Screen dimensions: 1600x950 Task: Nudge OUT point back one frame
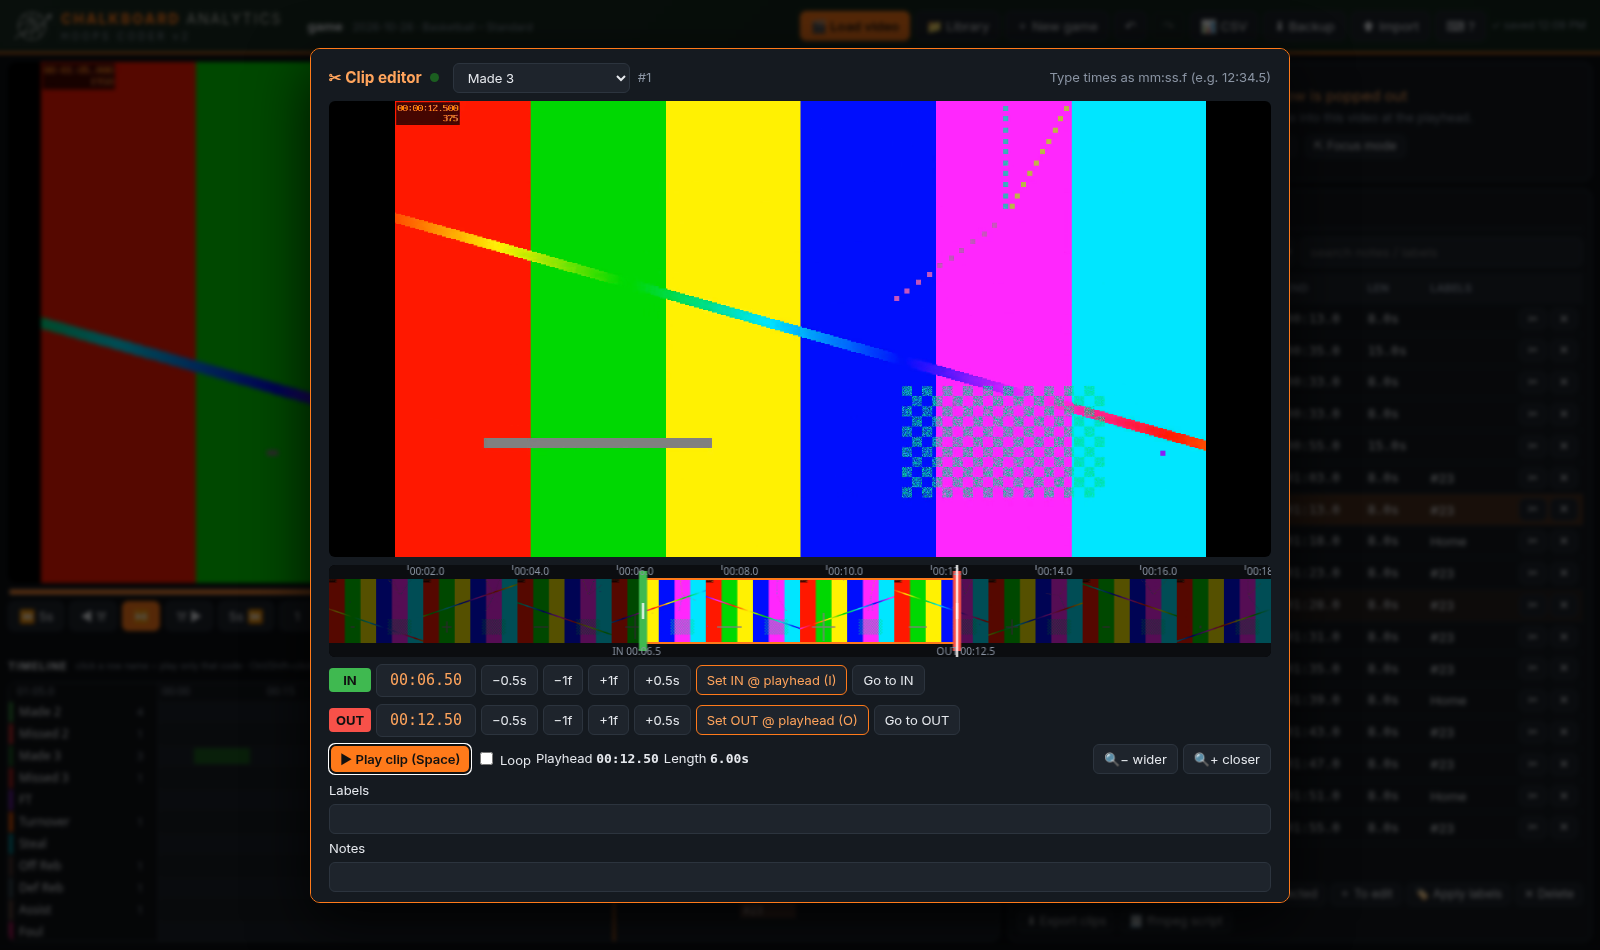click(x=563, y=720)
